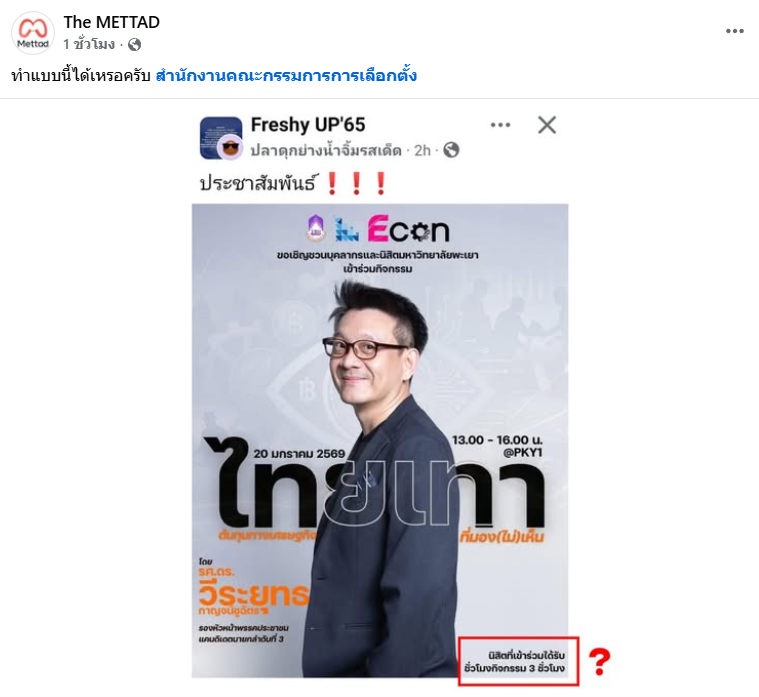Click the orange speaker name วีระยุทธ

point(254,594)
